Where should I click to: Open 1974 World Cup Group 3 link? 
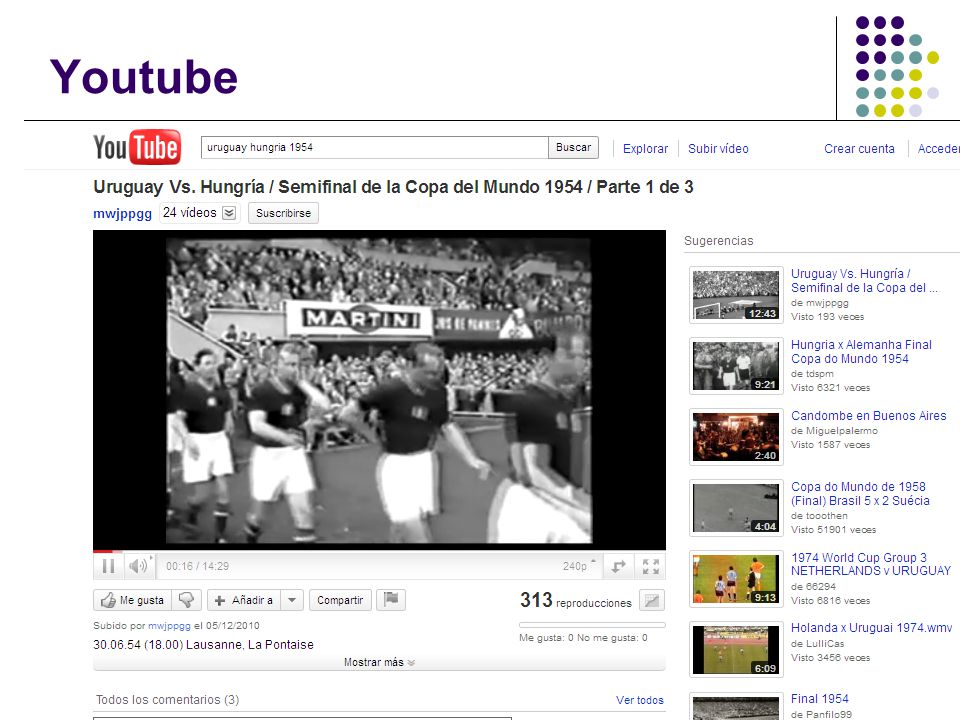871,564
